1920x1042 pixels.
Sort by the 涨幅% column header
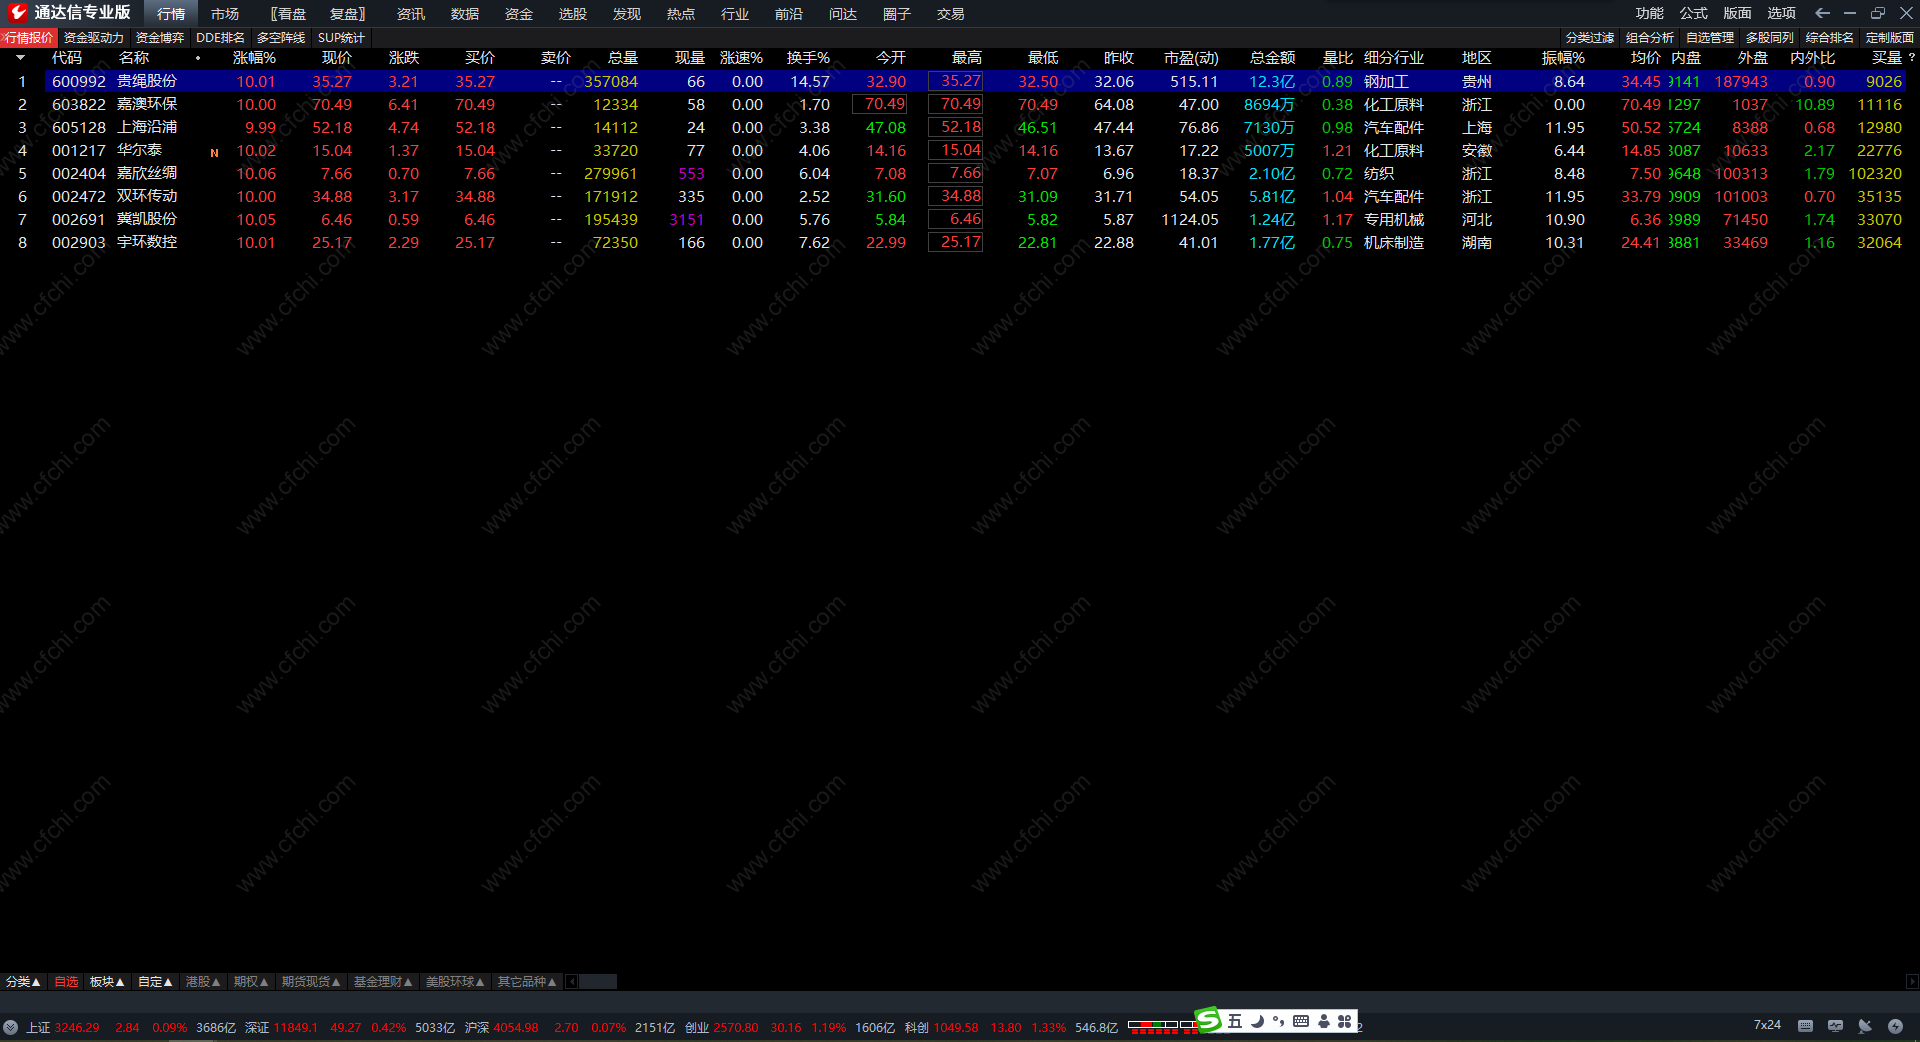pyautogui.click(x=254, y=58)
